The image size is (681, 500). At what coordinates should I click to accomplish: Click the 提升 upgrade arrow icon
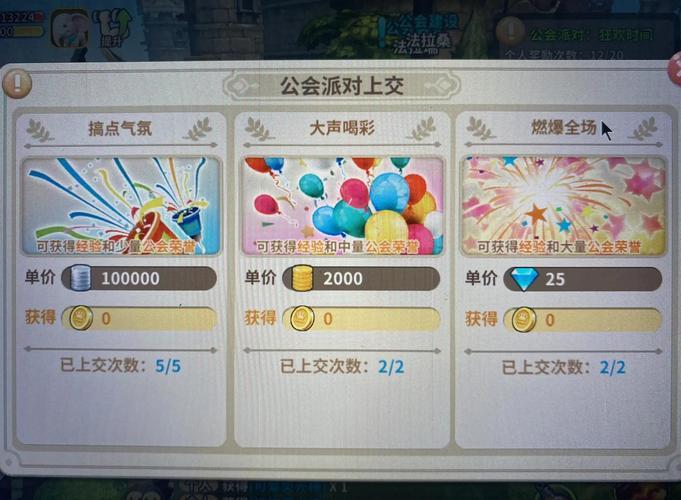[x=113, y=29]
